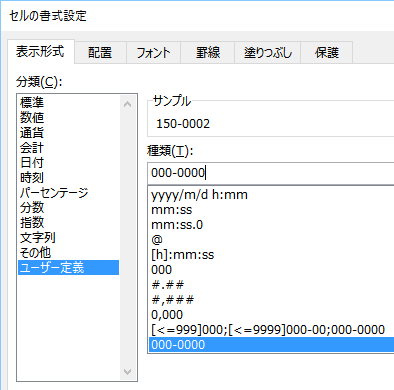394x390 pixels.
Task: Select the #,### format entry
Action: click(x=272, y=300)
